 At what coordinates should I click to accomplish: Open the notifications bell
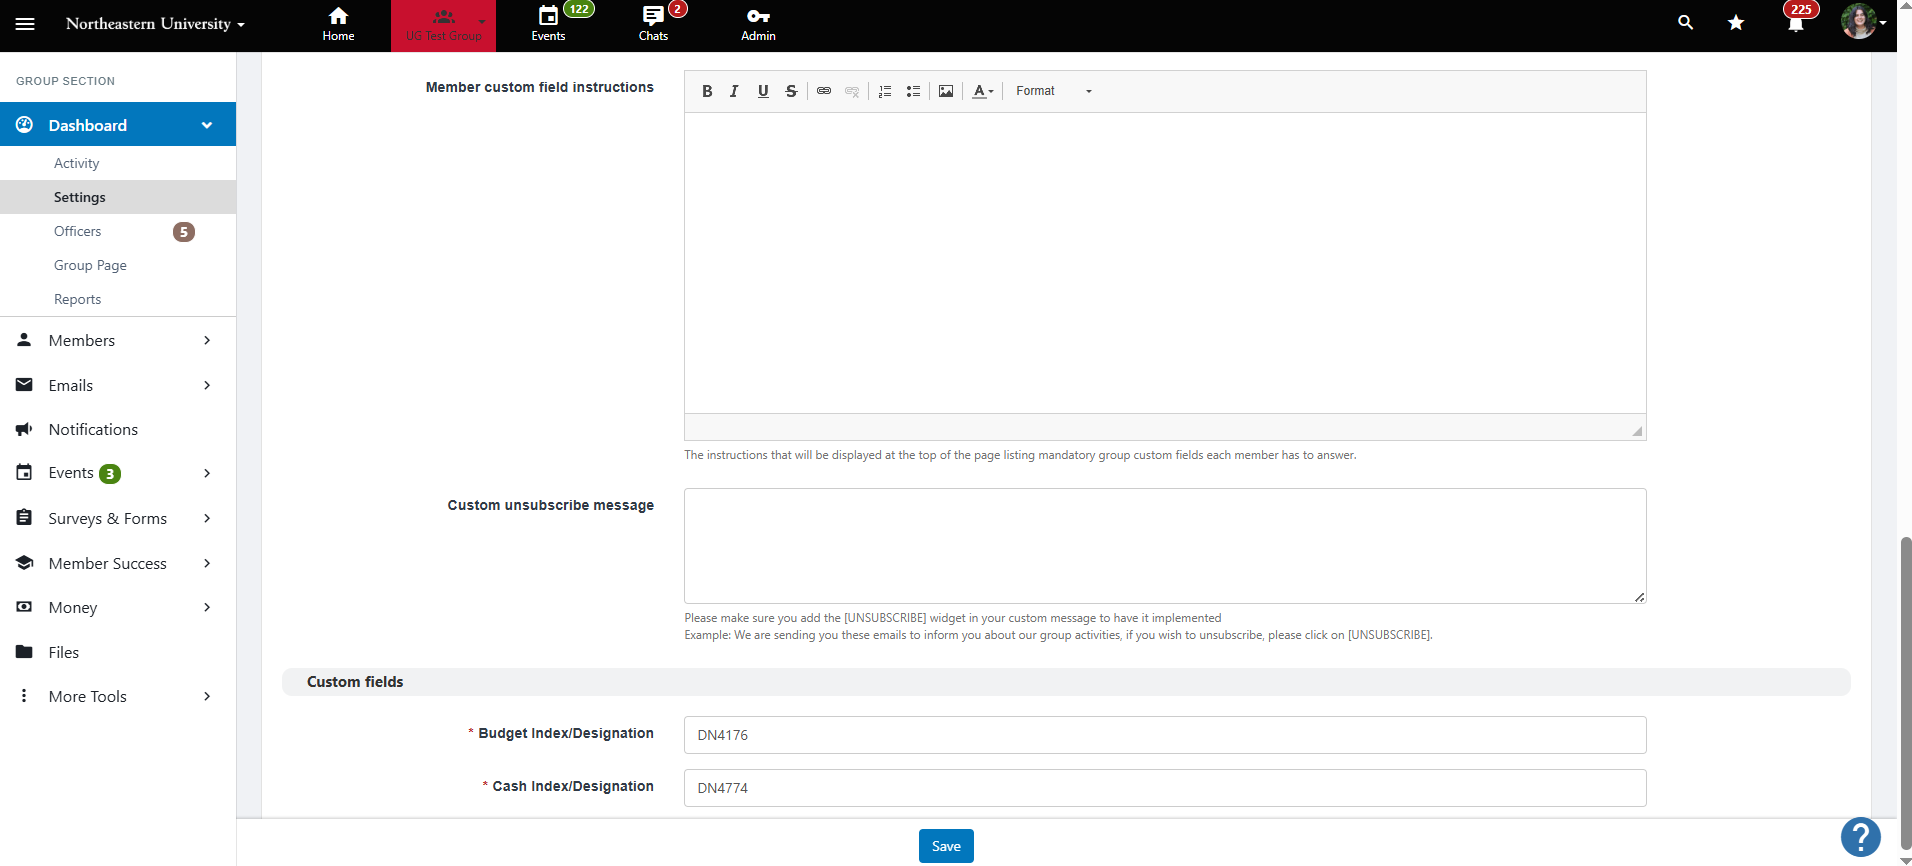coord(1797,21)
